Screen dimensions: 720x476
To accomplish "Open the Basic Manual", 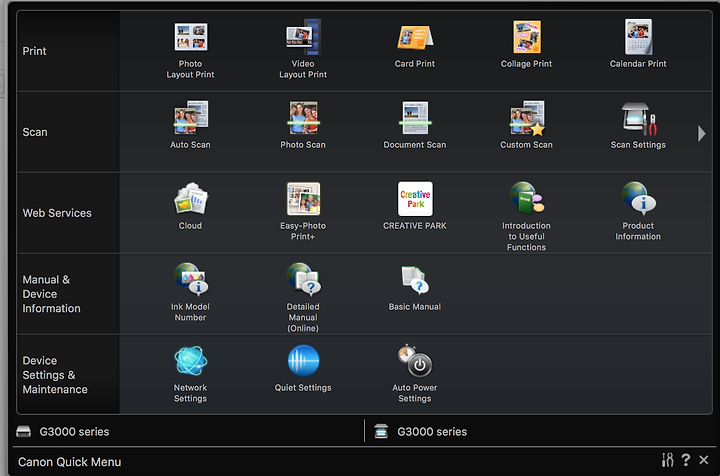I will coord(415,288).
